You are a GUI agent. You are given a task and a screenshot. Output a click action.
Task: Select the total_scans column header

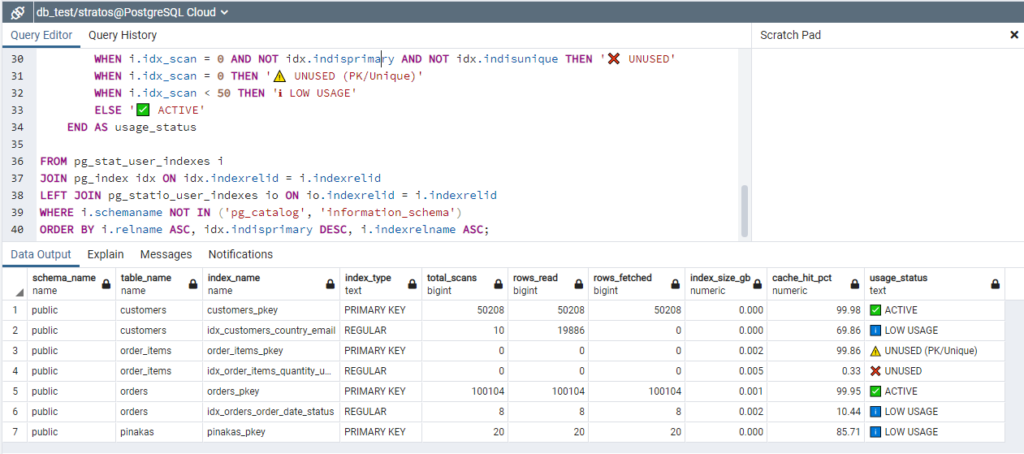(x=464, y=284)
